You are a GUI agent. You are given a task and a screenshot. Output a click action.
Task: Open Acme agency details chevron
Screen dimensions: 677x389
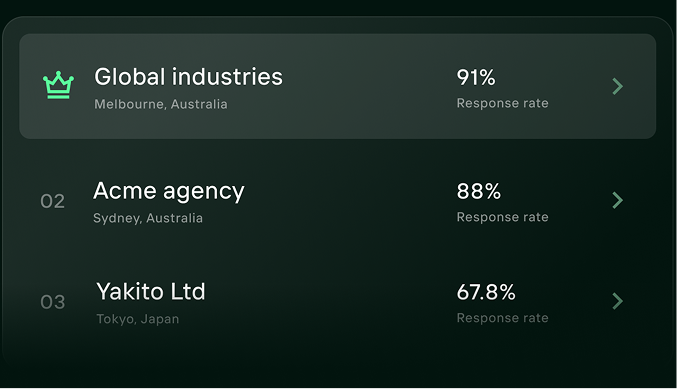(x=618, y=200)
